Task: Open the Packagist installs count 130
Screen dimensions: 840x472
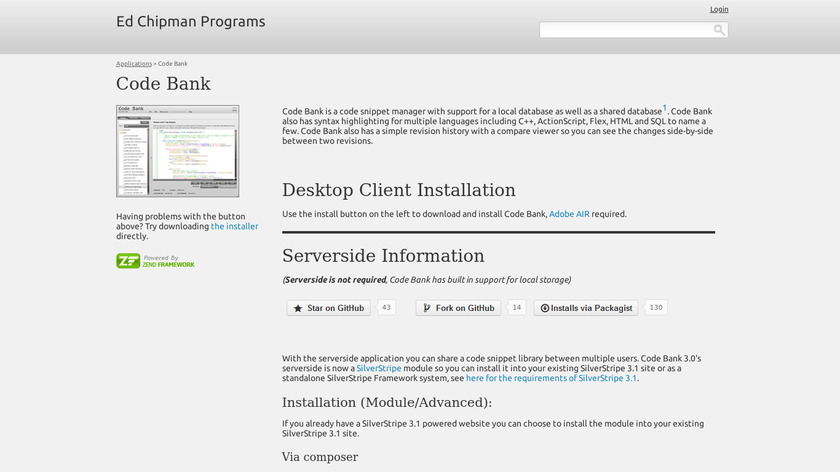Action: 655,308
